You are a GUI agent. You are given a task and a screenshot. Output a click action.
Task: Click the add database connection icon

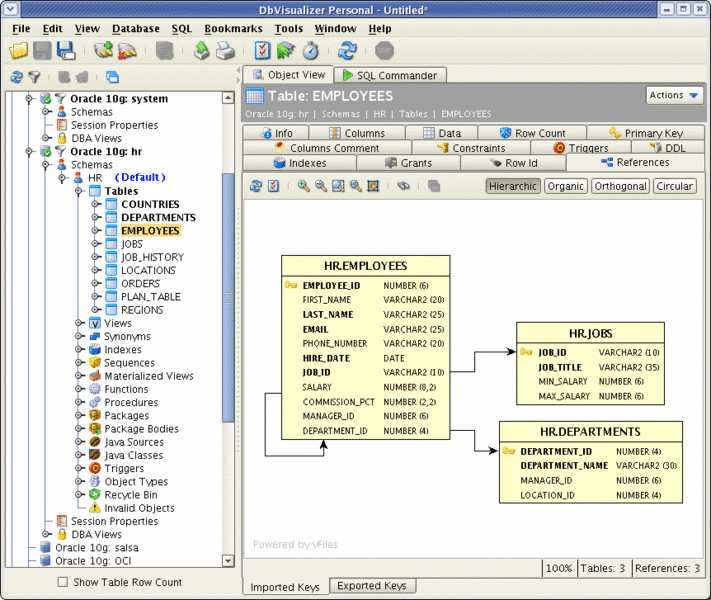(x=103, y=51)
